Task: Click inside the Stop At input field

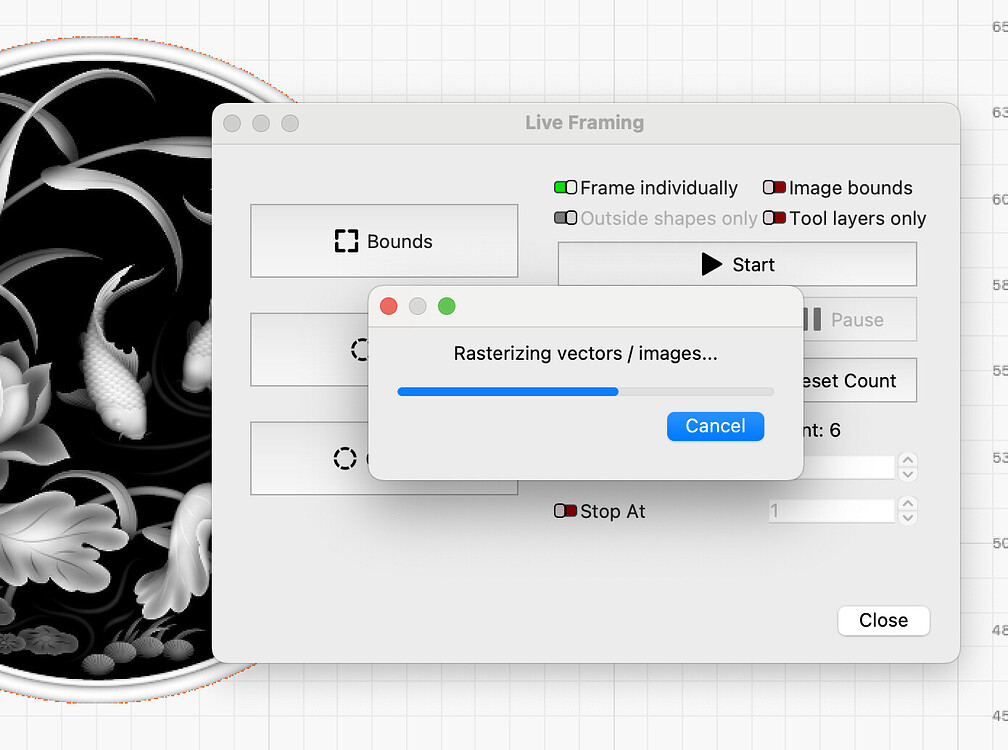Action: (x=831, y=511)
